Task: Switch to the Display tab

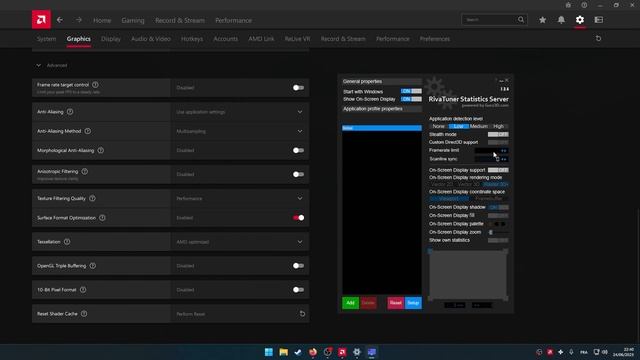Action: coord(111,39)
